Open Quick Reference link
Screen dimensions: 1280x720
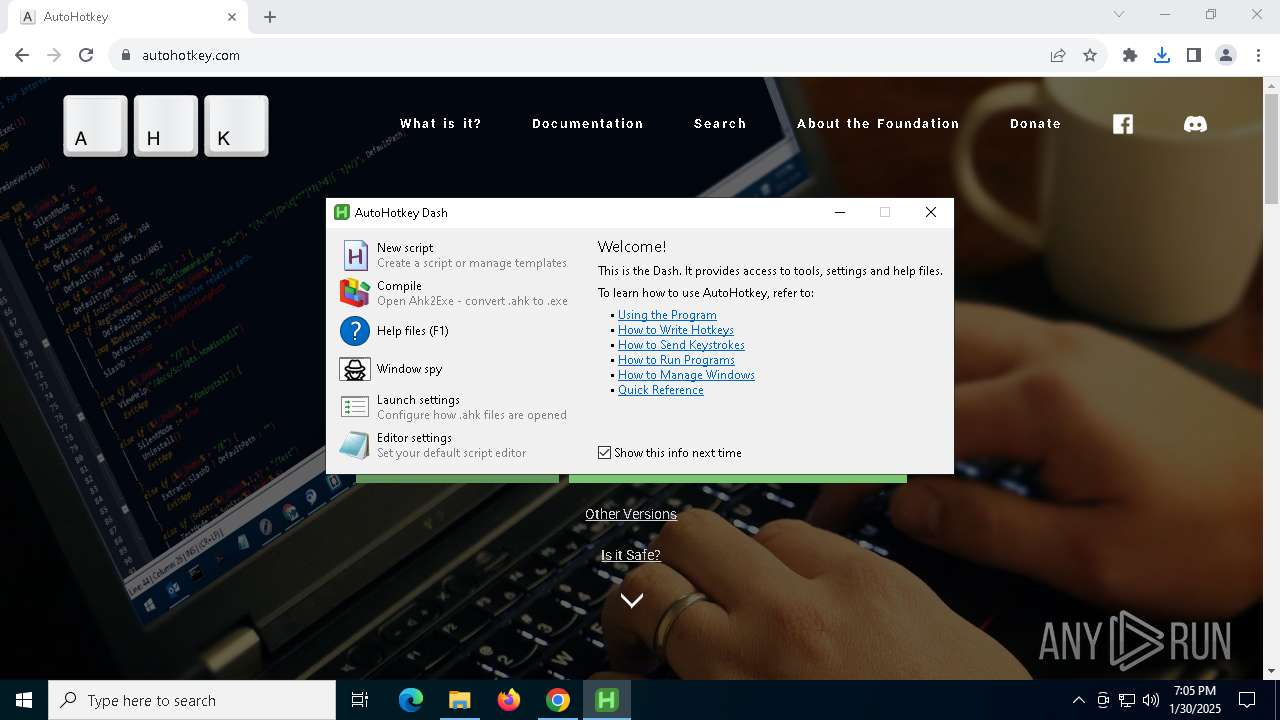point(661,390)
